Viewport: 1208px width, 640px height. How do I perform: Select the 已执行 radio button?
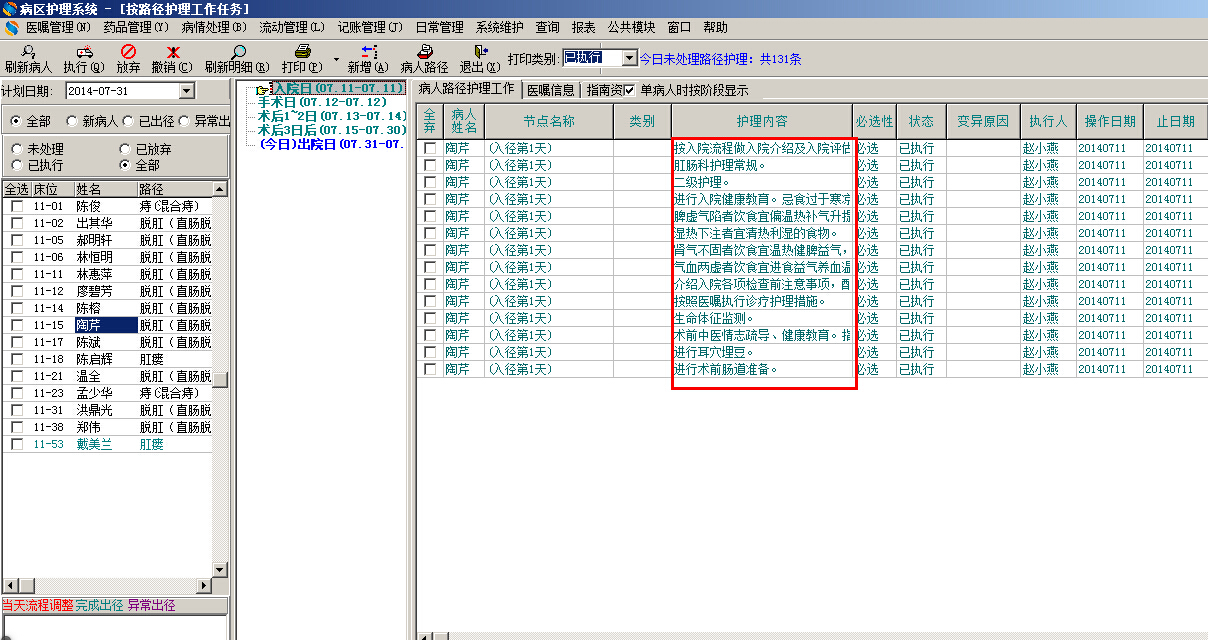coord(16,165)
